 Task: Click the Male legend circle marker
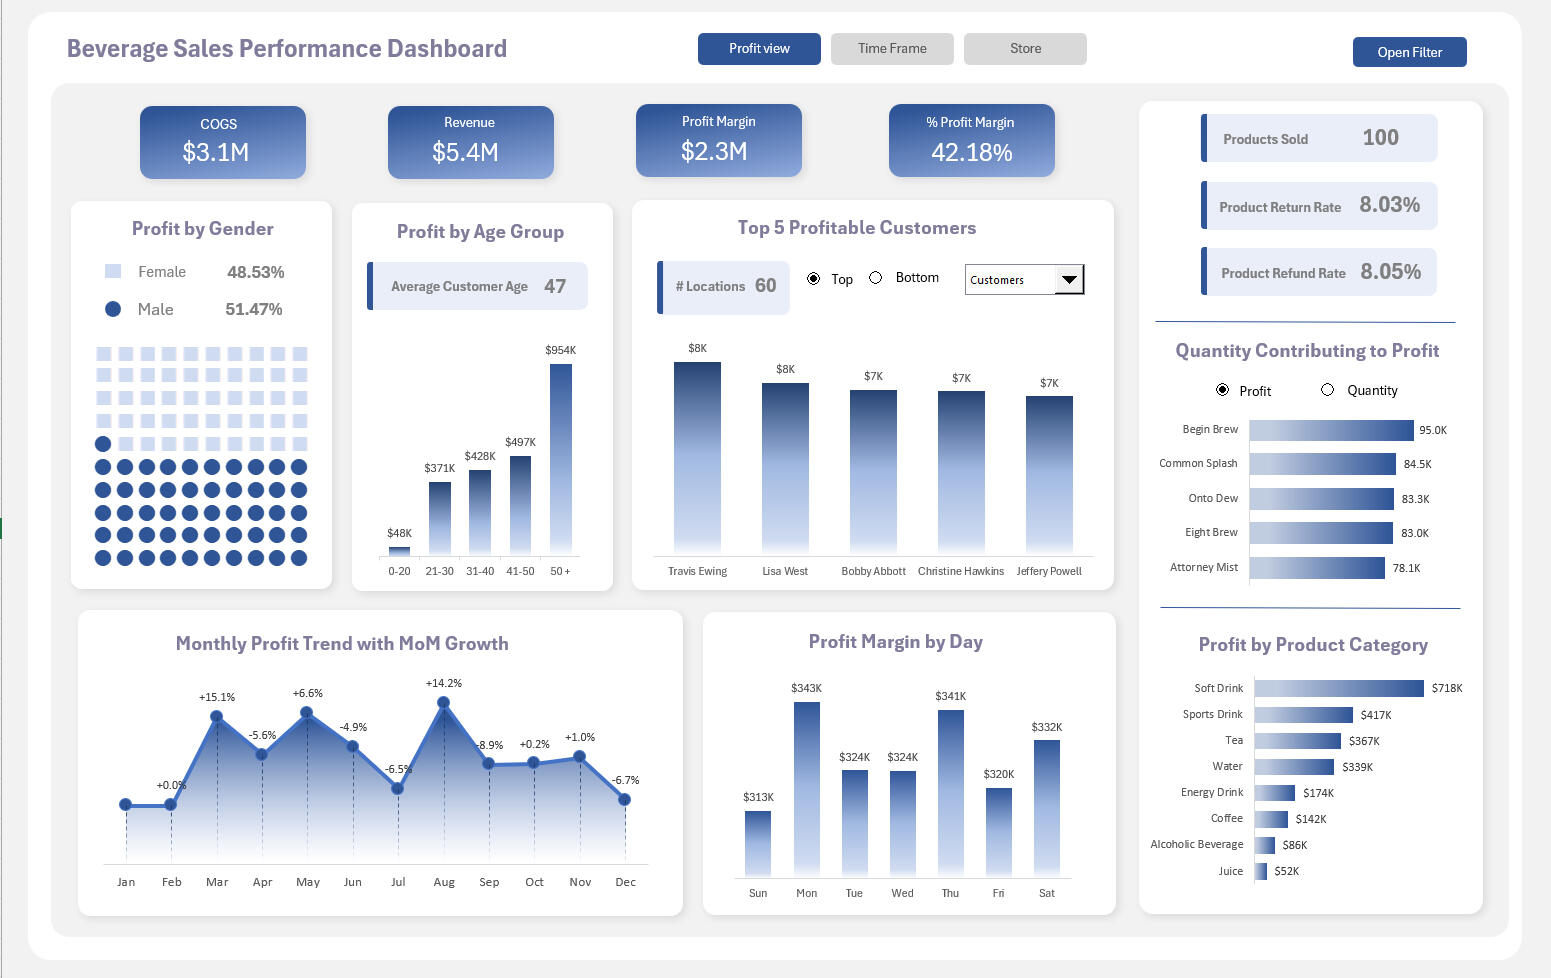point(113,309)
